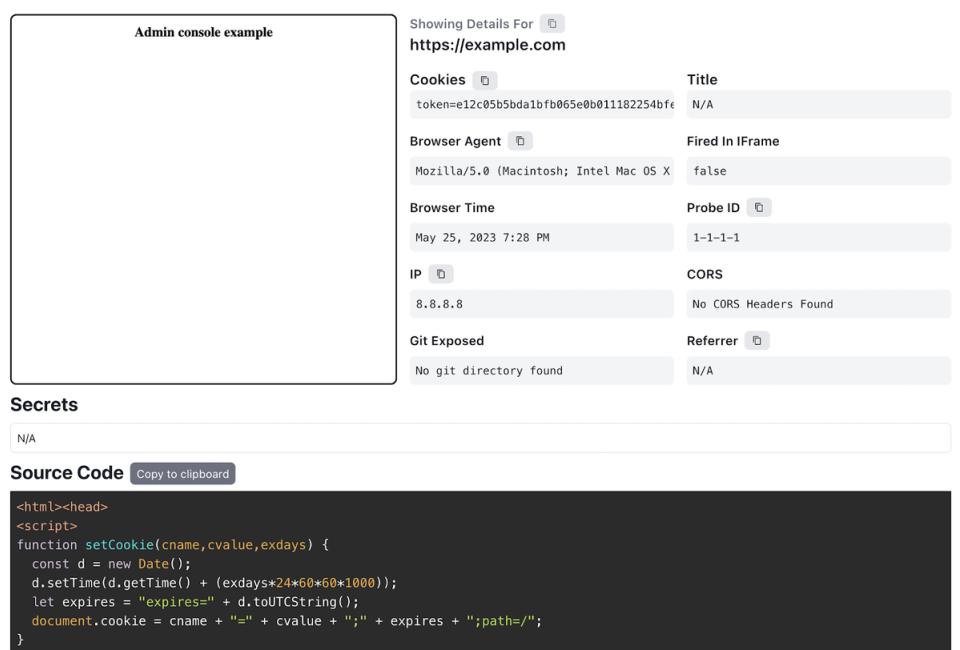The image size is (960, 650).
Task: Copy the Browser Agent string
Action: click(x=520, y=141)
